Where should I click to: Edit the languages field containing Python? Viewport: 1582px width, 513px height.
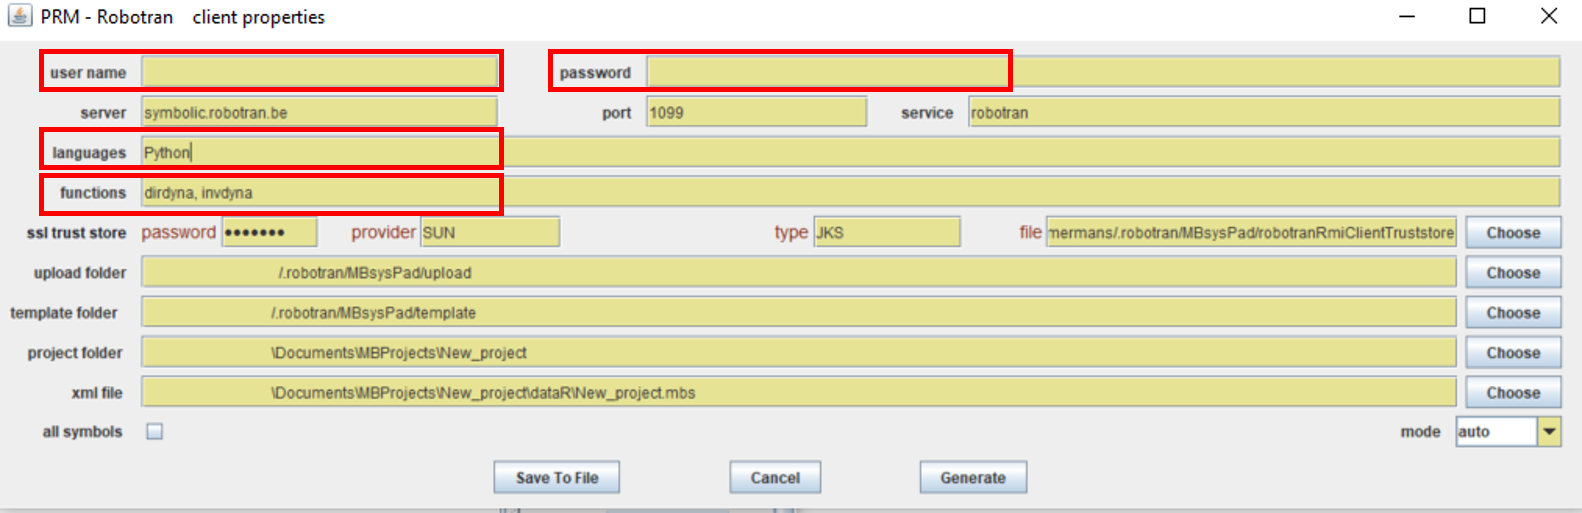click(x=851, y=152)
